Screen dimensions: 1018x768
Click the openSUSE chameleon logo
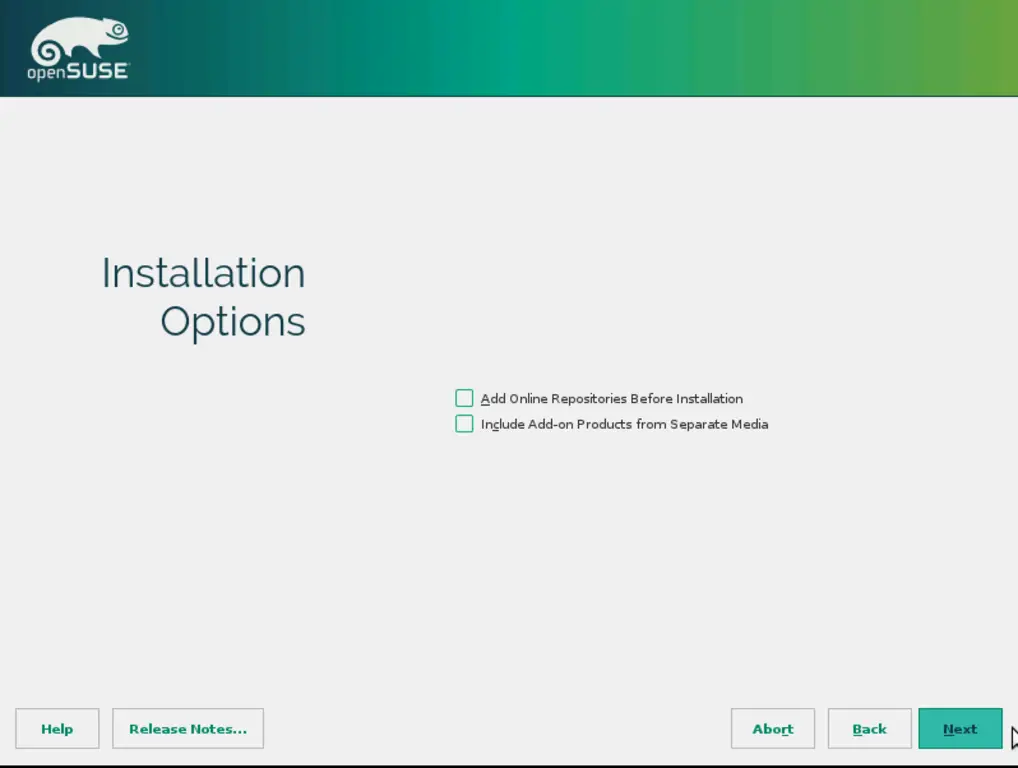[x=79, y=49]
